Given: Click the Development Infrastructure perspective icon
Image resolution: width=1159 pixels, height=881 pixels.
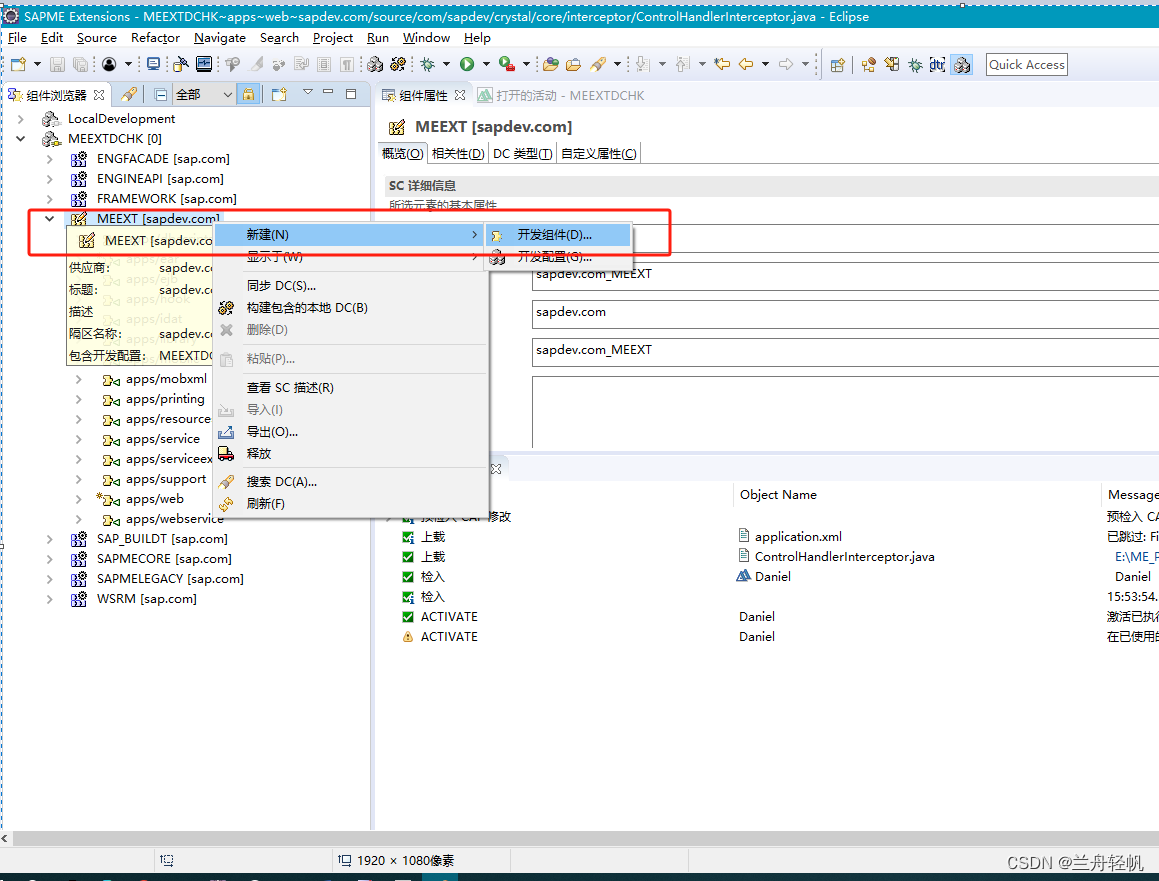Looking at the screenshot, I should tap(962, 65).
